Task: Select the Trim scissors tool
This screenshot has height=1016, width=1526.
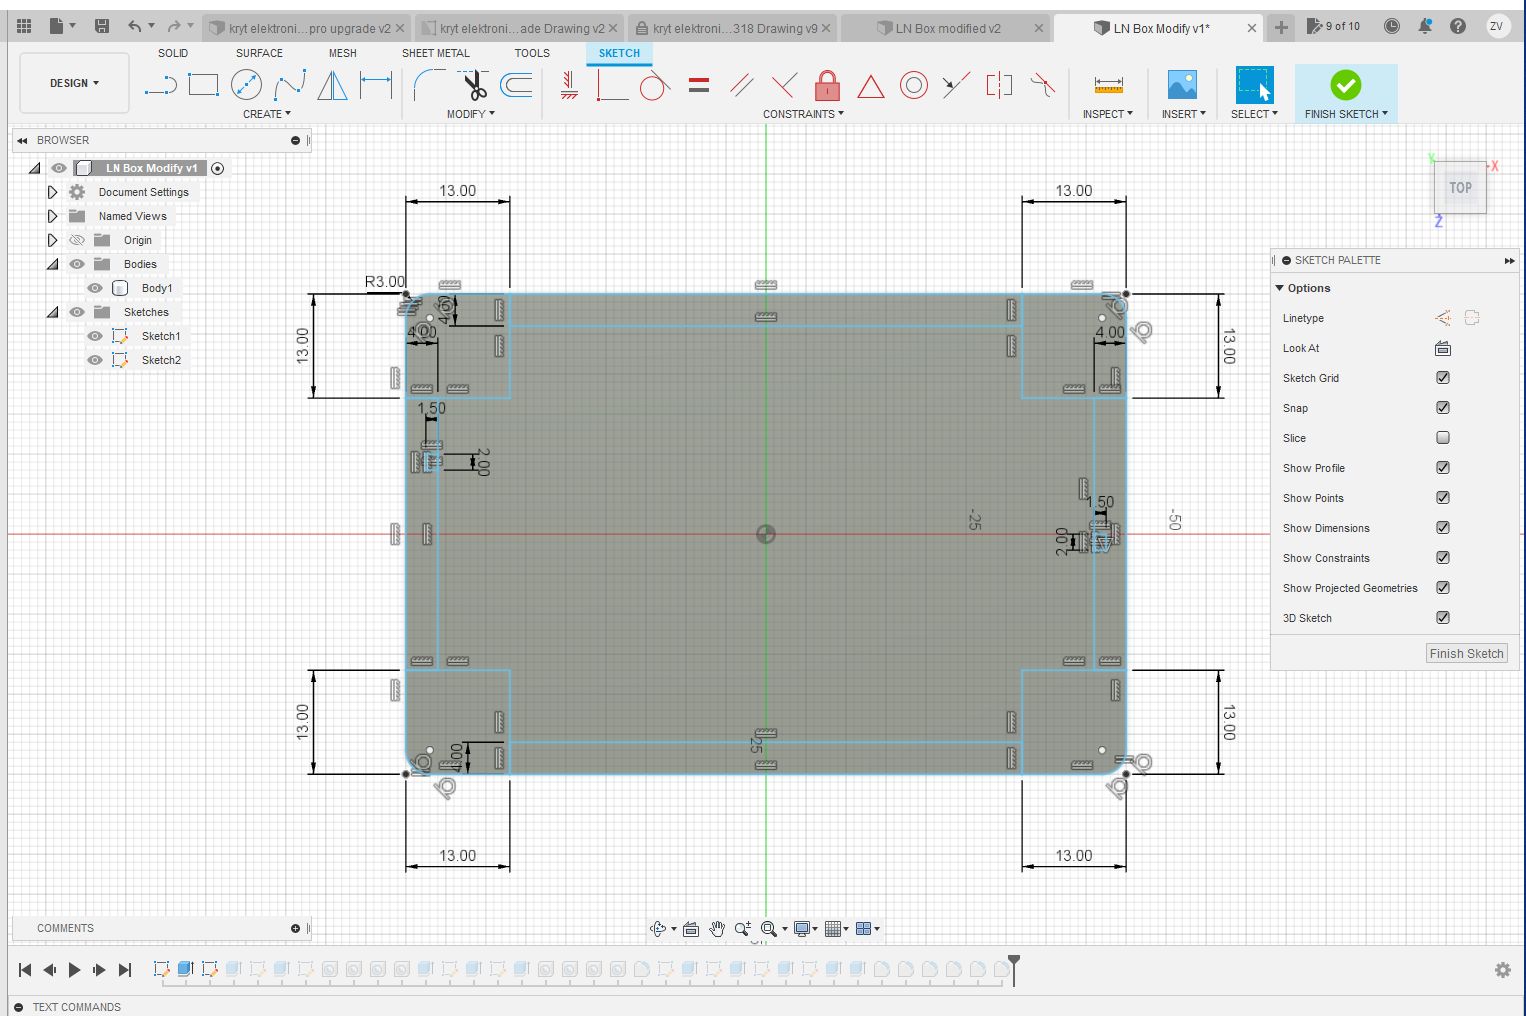Action: pyautogui.click(x=474, y=86)
